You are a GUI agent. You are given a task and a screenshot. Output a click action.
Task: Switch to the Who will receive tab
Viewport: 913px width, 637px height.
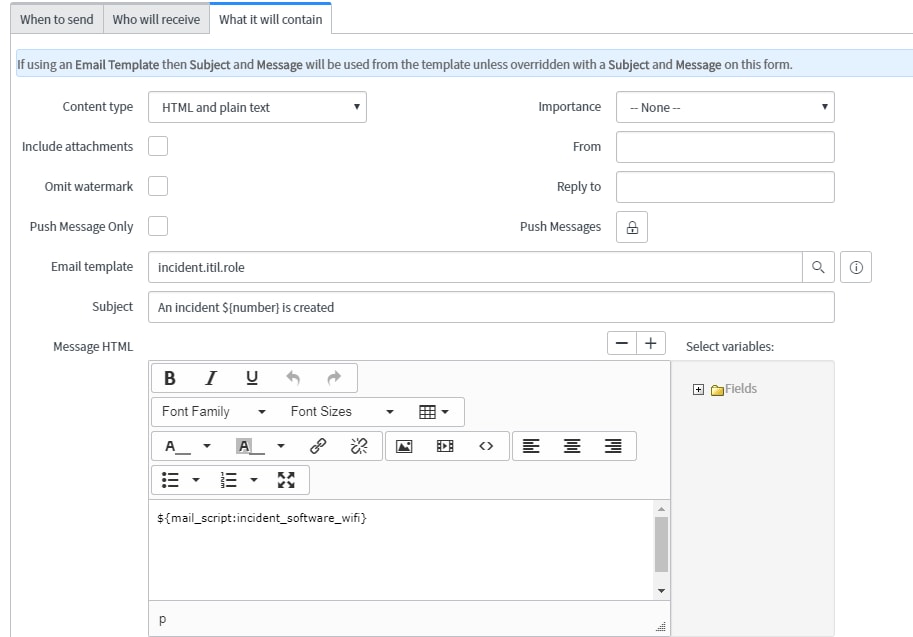pyautogui.click(x=156, y=20)
